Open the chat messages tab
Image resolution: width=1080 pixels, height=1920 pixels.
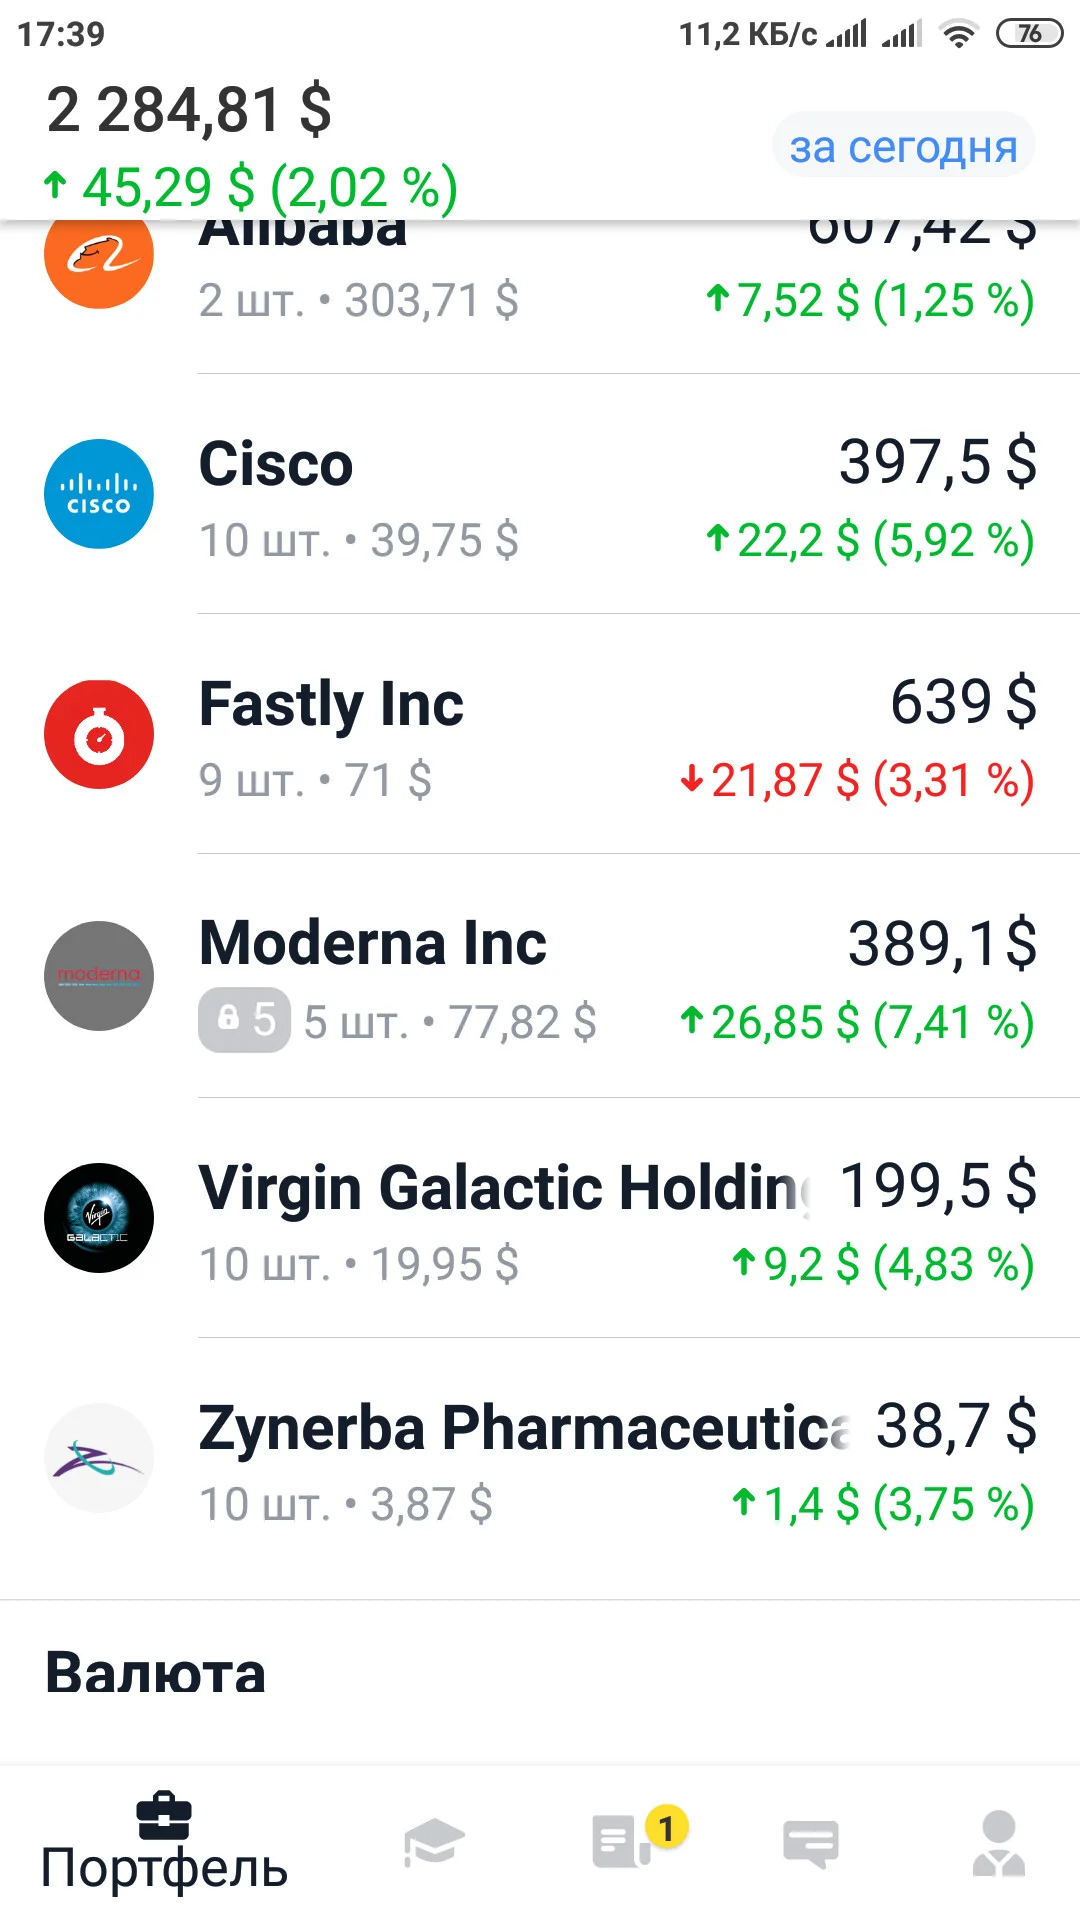click(x=811, y=1844)
